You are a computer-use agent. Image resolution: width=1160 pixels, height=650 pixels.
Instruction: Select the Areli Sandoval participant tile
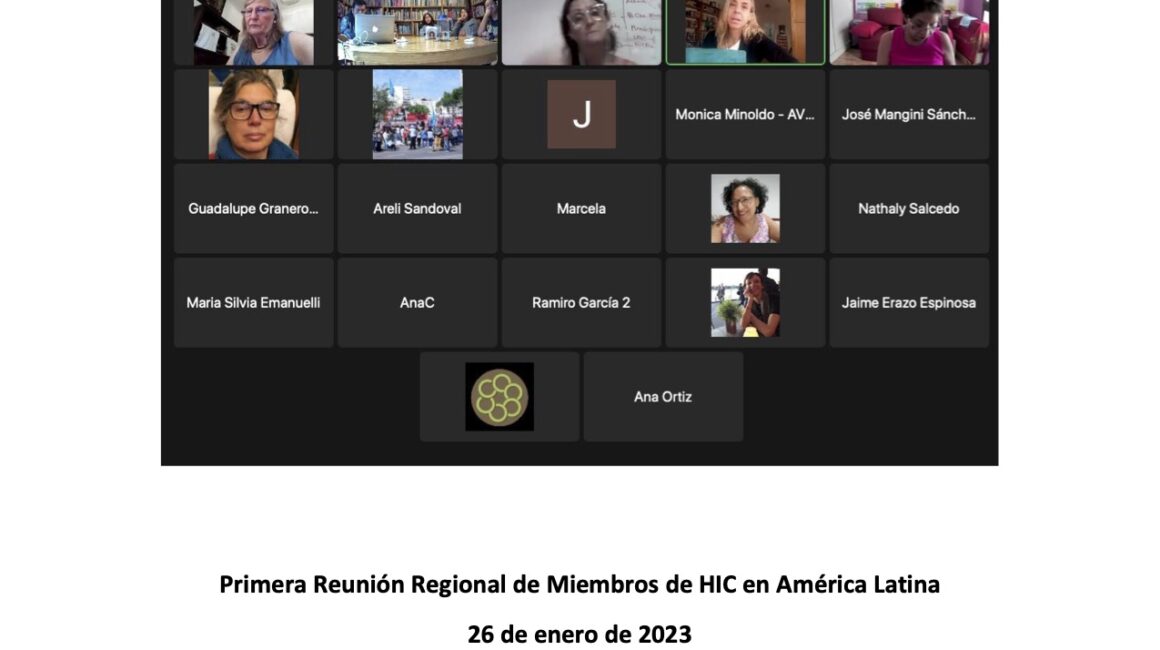coord(417,209)
